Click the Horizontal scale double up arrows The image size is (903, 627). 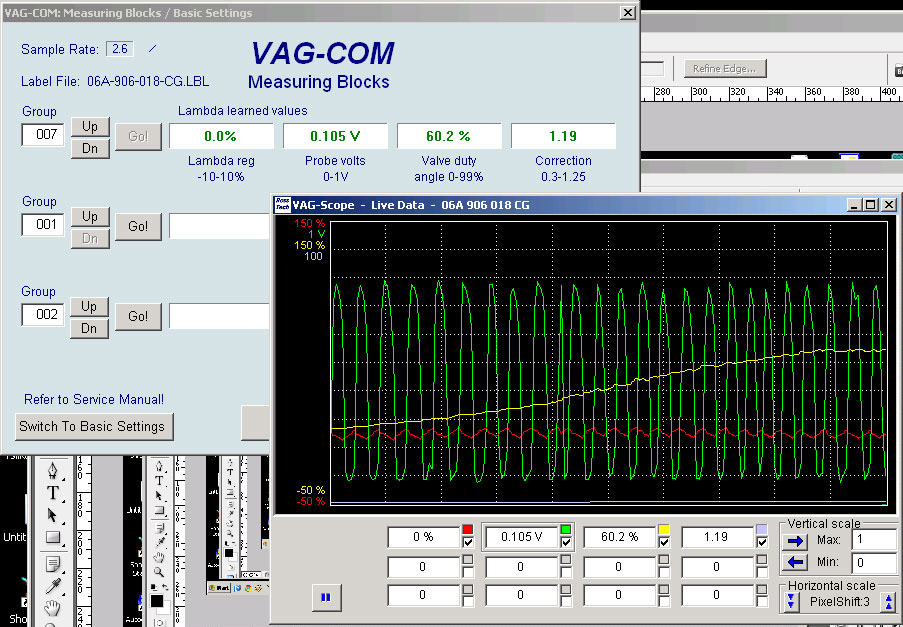[x=889, y=602]
